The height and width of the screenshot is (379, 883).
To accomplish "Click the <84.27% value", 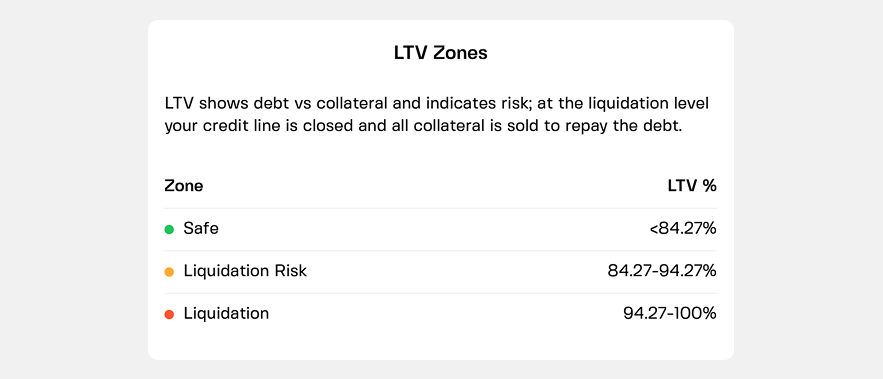I will [x=683, y=229].
